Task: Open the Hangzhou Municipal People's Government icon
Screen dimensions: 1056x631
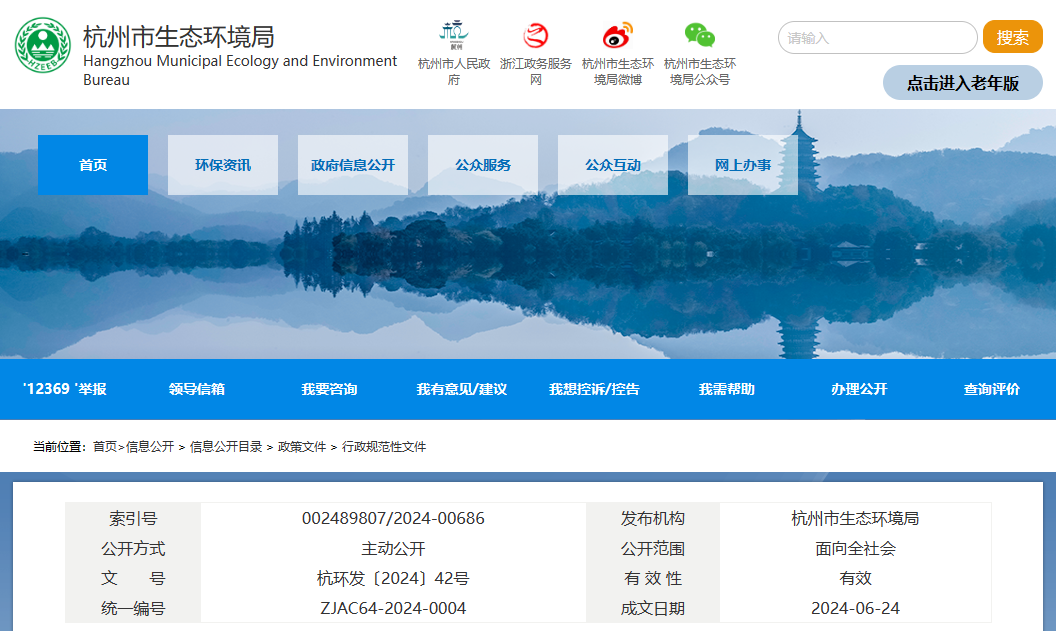Action: click(x=455, y=38)
